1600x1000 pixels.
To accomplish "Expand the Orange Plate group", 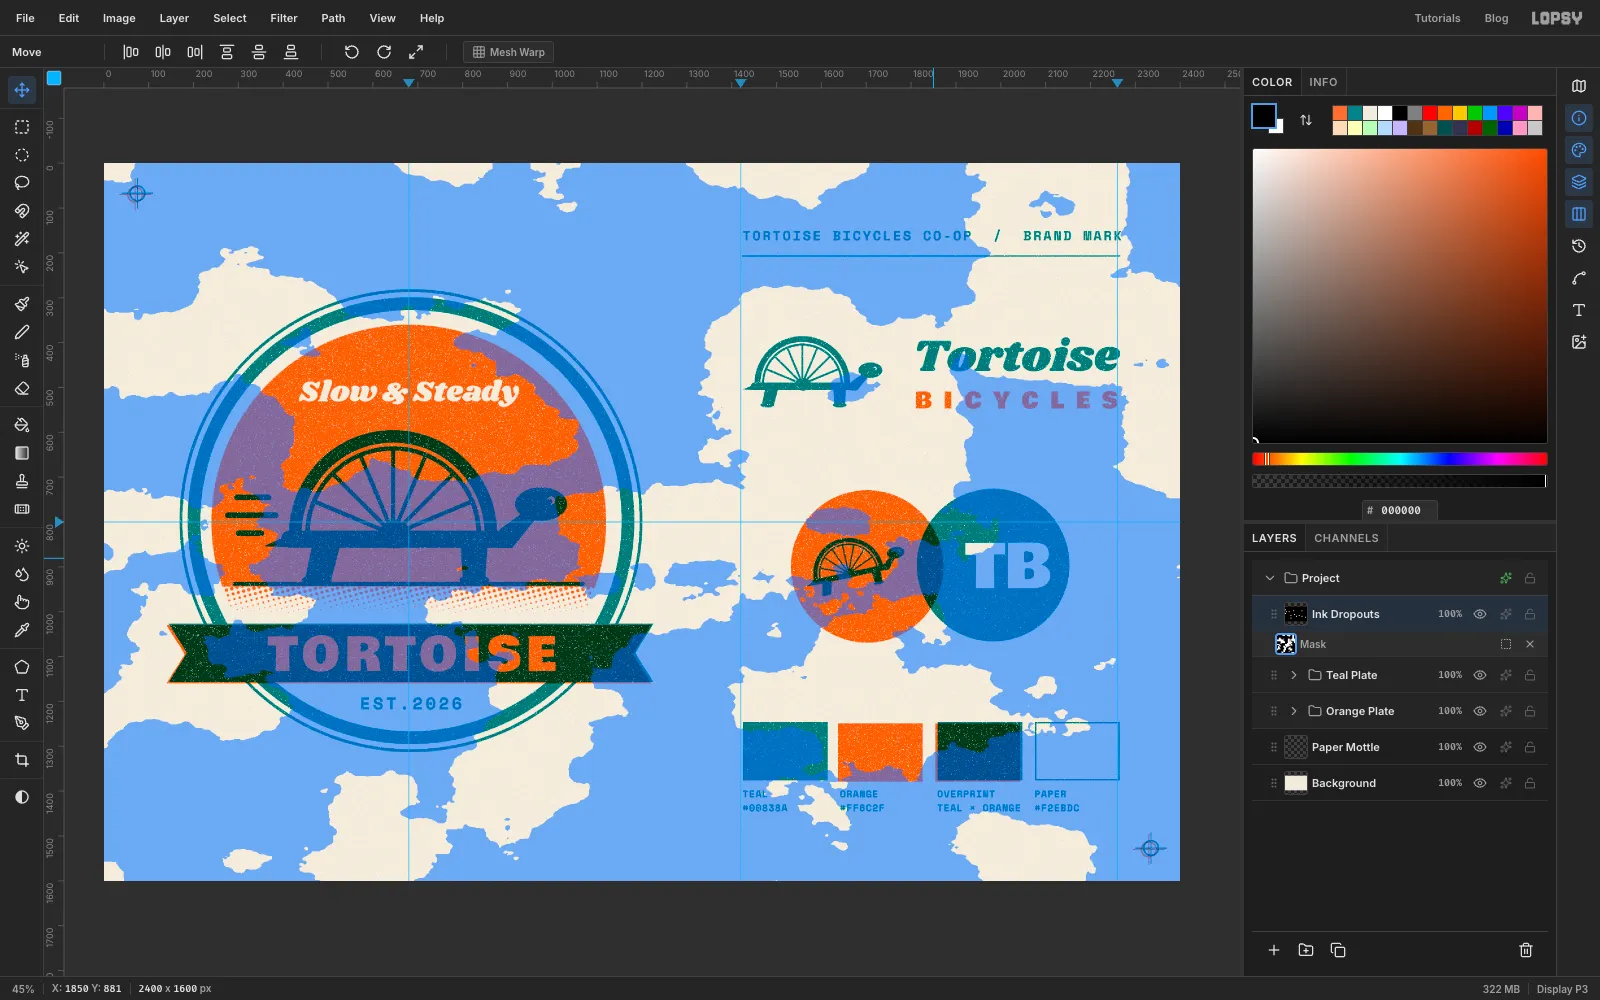I will click(1294, 711).
